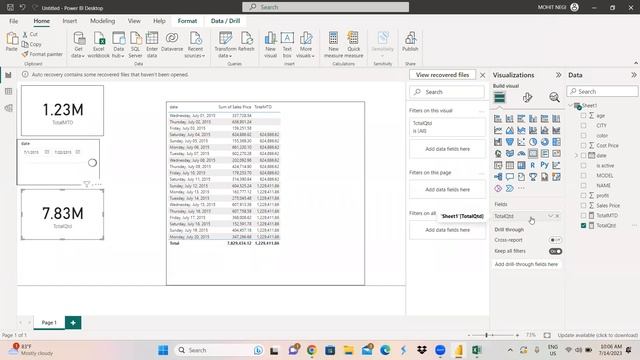
Task: Collapse the Sheet1 table tree
Action: [570, 106]
